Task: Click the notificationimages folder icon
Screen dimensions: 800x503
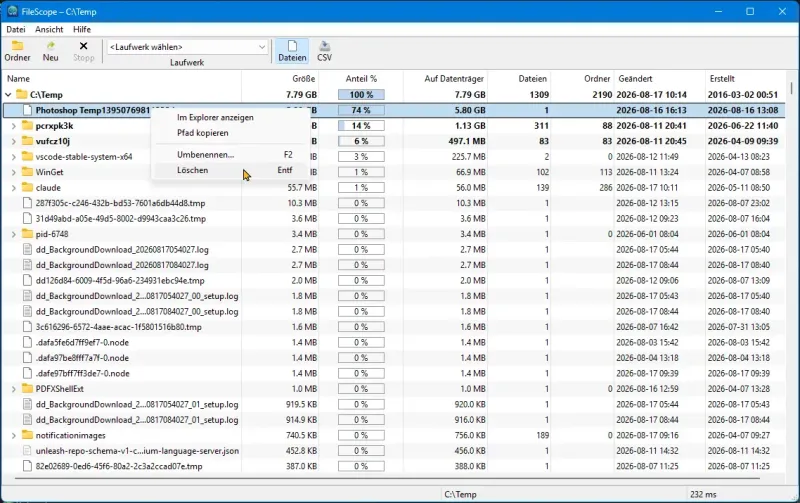Action: pos(27,435)
